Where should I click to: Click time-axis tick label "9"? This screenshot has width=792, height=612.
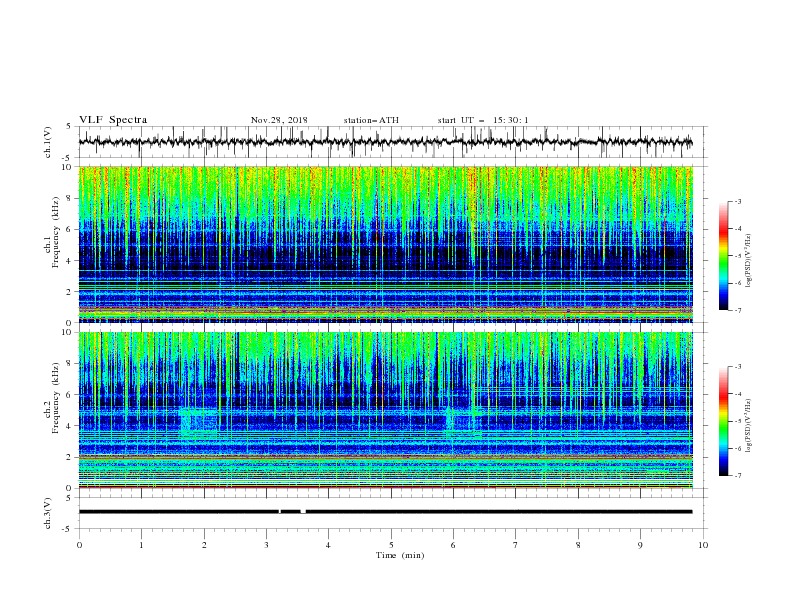640,545
